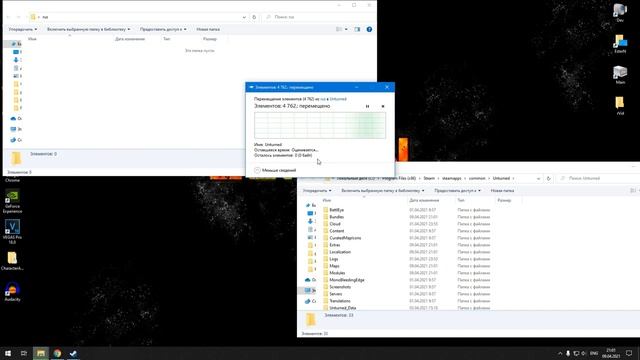Select the Content folder
This screenshot has width=640, height=360.
[337, 231]
